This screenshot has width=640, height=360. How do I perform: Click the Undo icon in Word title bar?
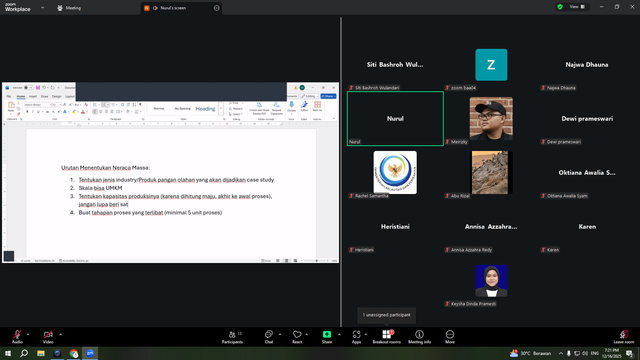click(x=44, y=88)
